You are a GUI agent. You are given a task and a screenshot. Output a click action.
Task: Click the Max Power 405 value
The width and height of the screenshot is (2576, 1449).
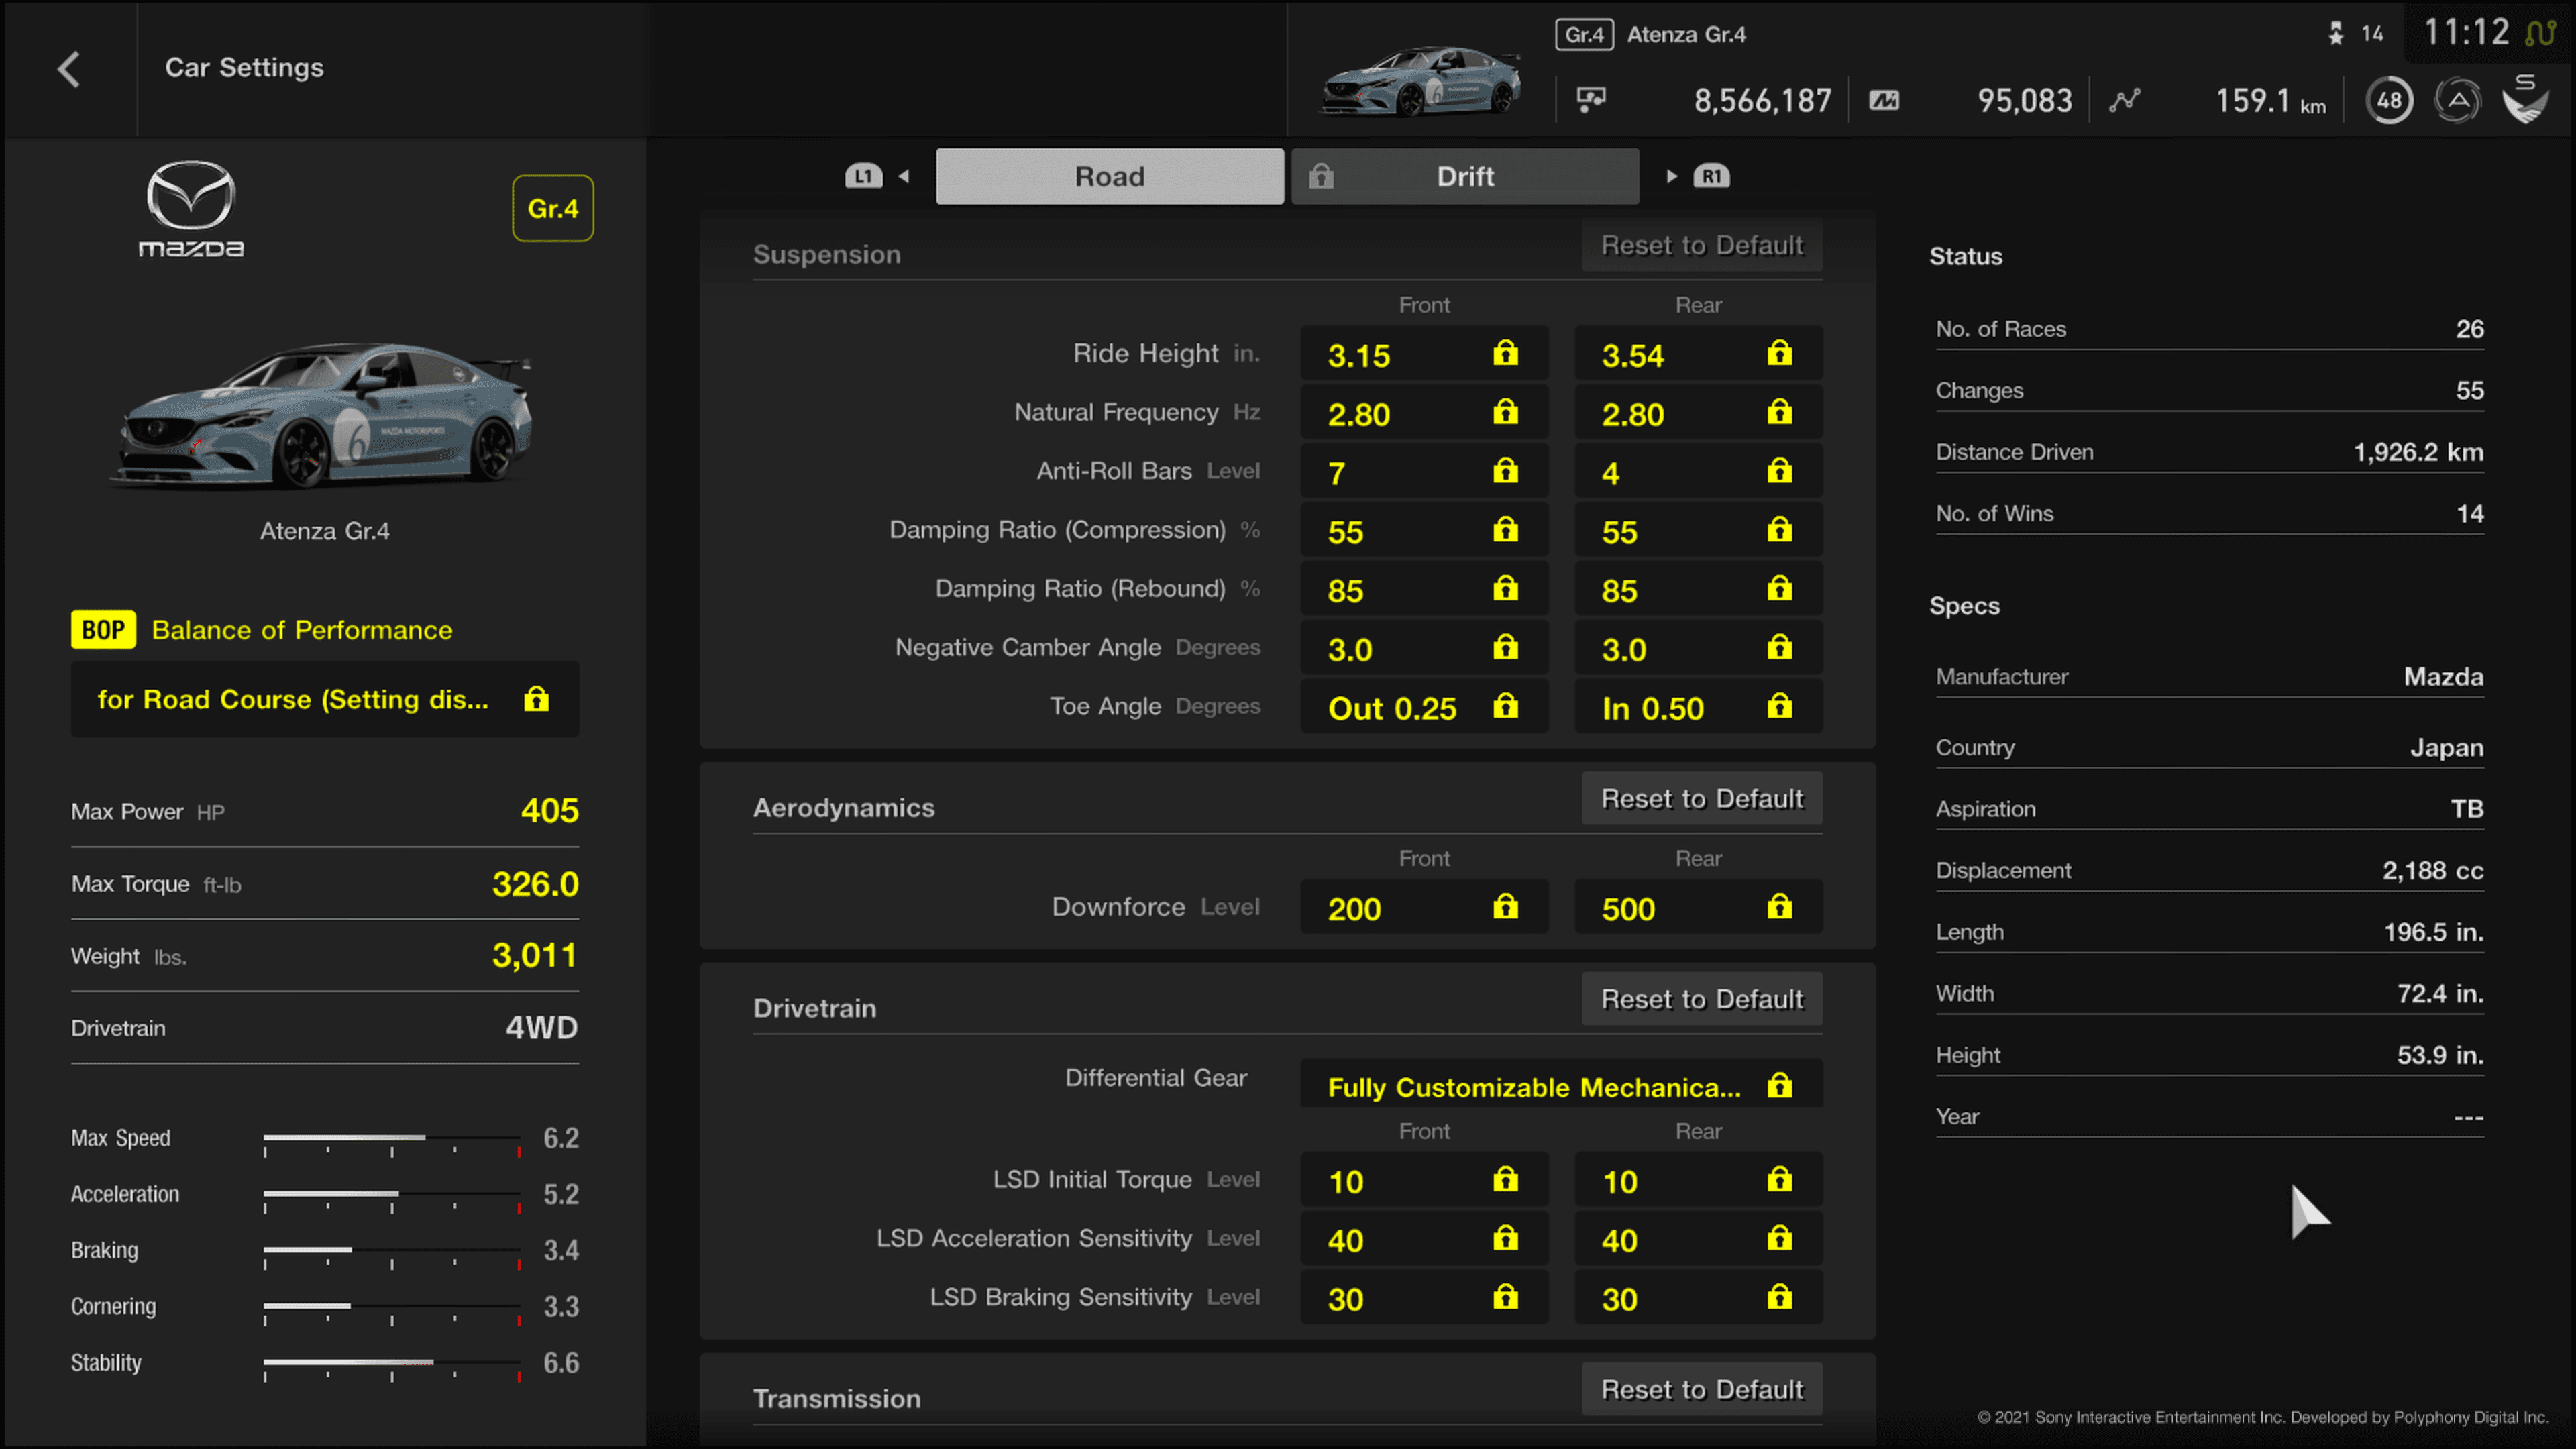[x=549, y=810]
